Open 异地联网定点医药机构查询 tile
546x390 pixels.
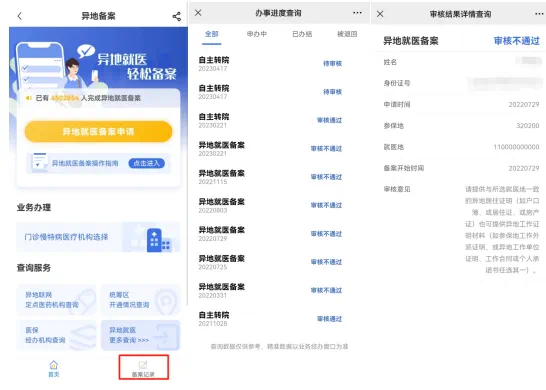[56, 300]
